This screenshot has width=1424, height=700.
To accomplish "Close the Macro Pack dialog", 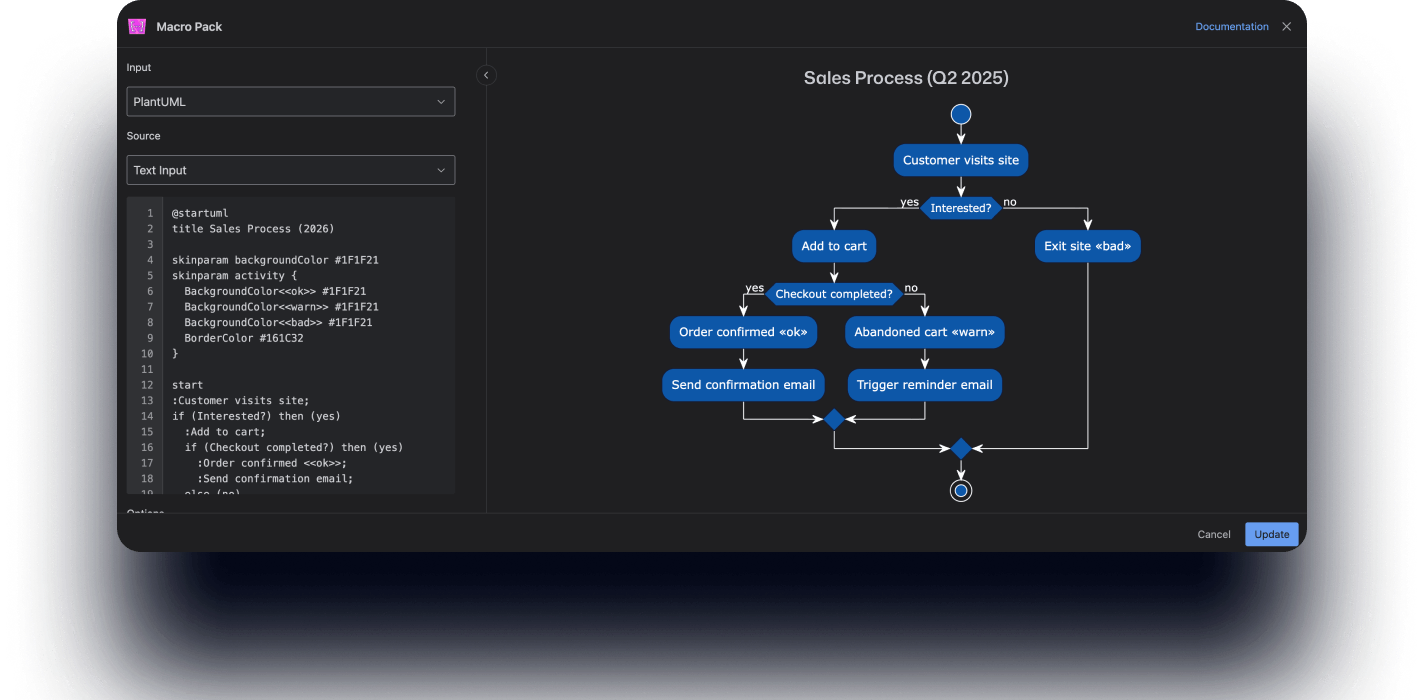I will point(1287,27).
